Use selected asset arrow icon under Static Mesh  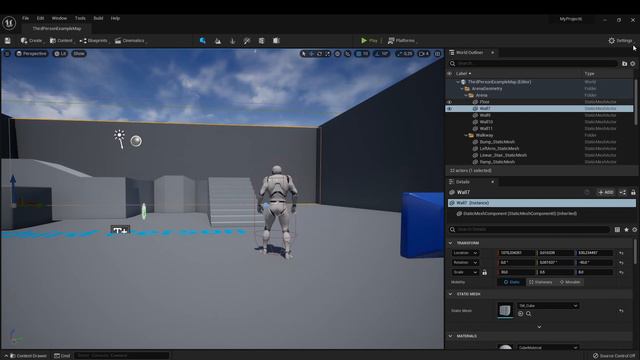[x=520, y=313]
